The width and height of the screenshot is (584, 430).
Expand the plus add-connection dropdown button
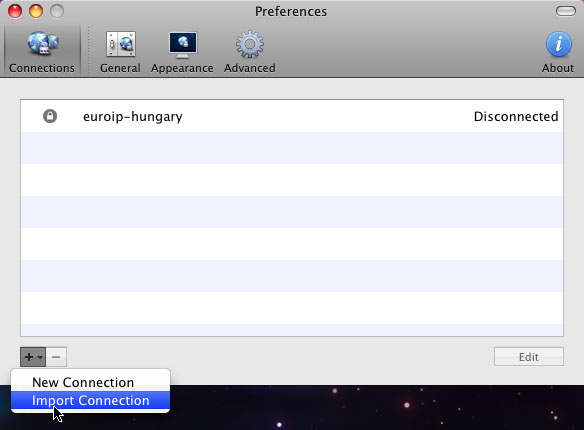pos(33,357)
